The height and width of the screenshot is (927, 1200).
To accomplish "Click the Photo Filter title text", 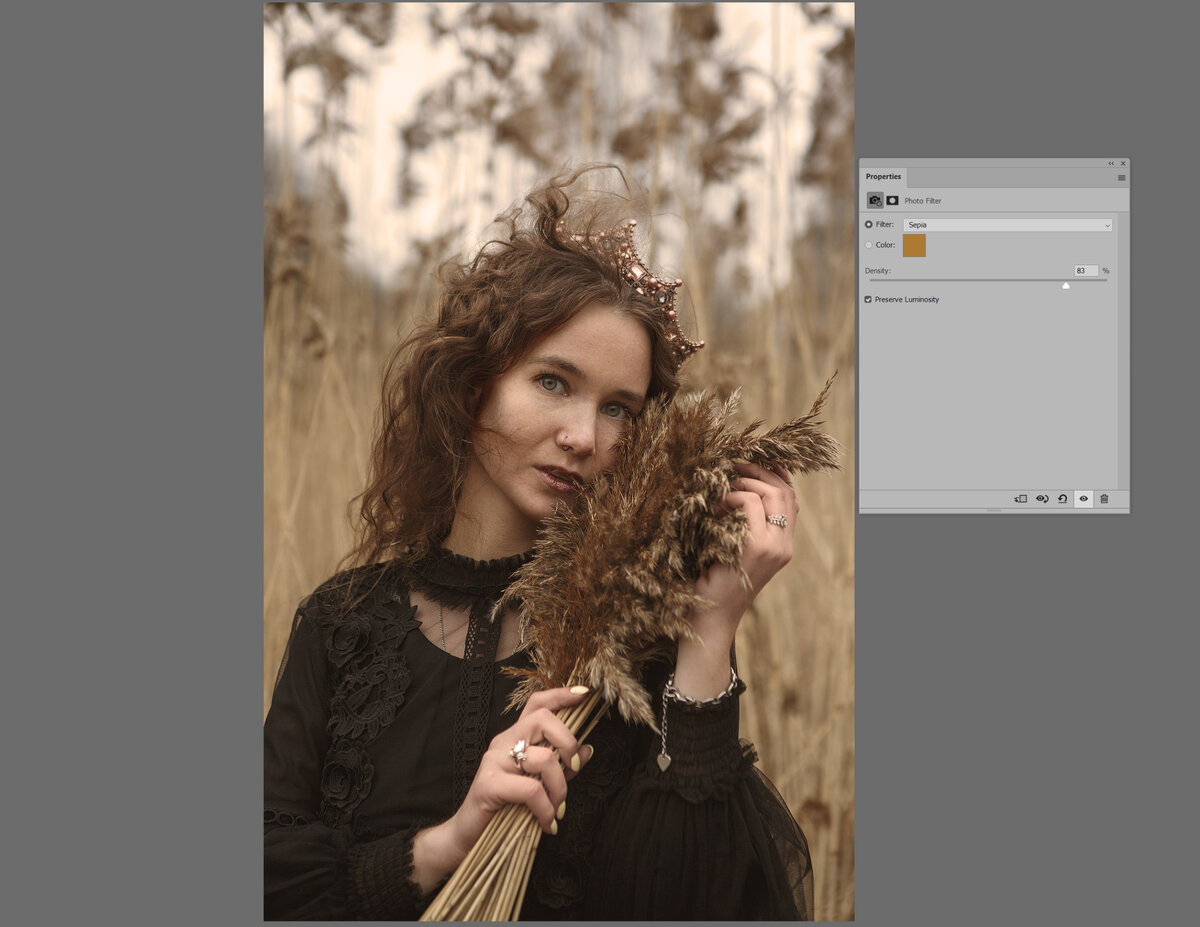I will (x=922, y=201).
